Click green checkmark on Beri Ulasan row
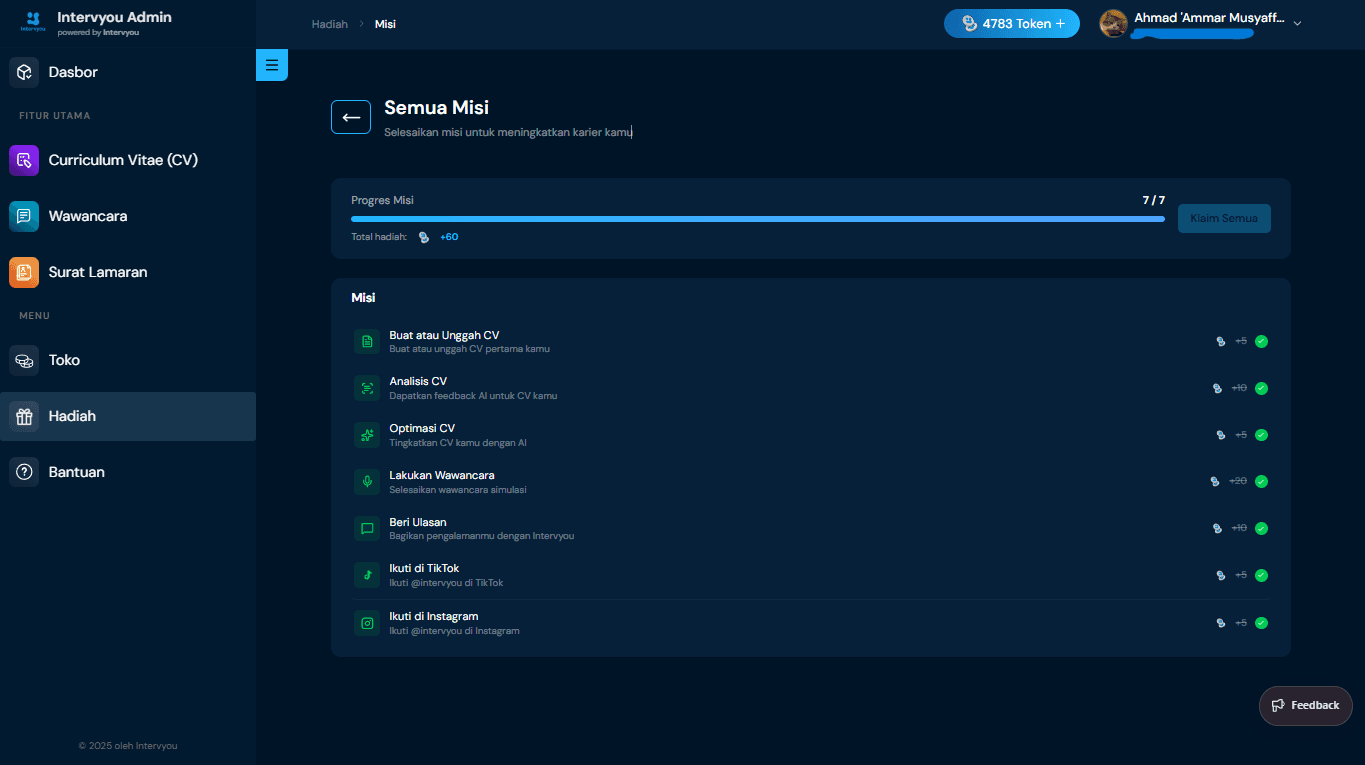1365x765 pixels. pyautogui.click(x=1261, y=528)
